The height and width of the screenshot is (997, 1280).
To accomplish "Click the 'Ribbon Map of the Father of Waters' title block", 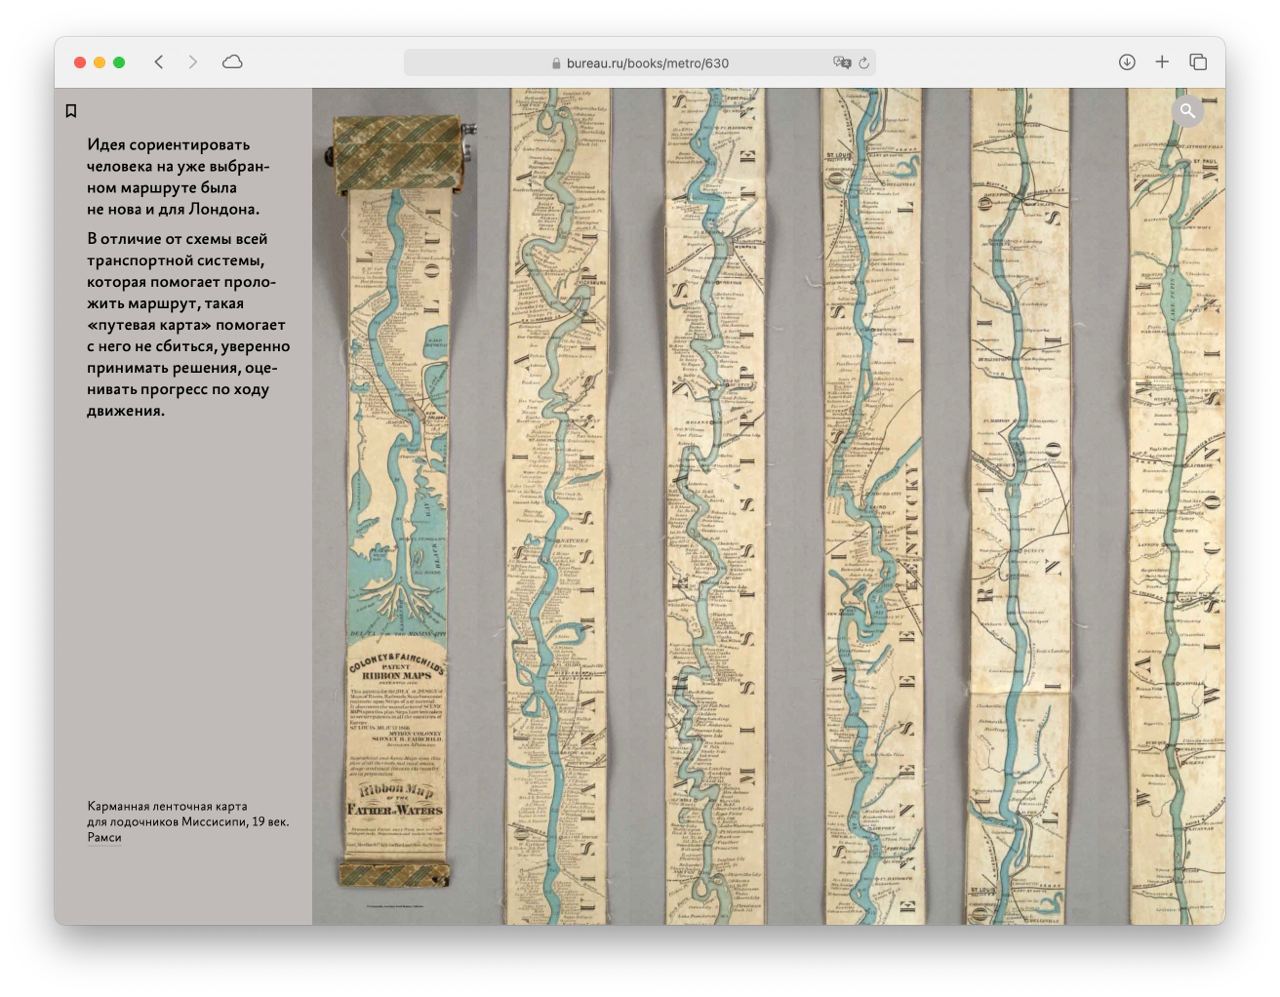I will pos(395,800).
